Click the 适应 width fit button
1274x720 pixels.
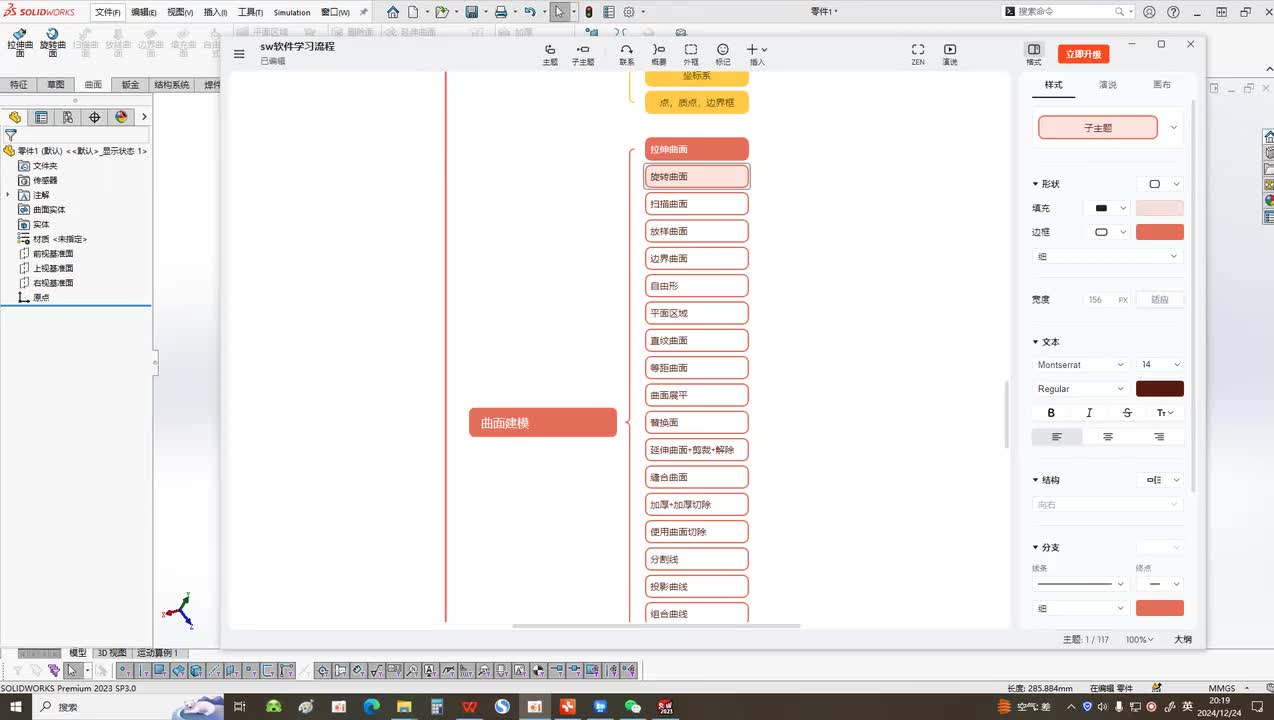pos(1160,300)
